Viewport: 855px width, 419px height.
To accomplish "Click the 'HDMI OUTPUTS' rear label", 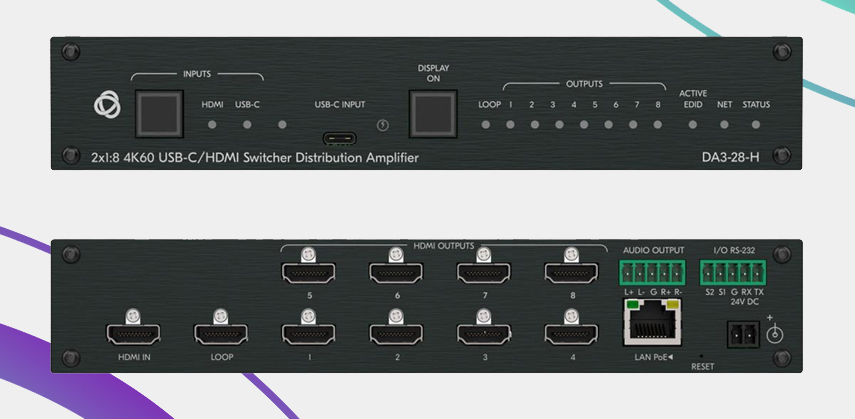I will tap(443, 246).
